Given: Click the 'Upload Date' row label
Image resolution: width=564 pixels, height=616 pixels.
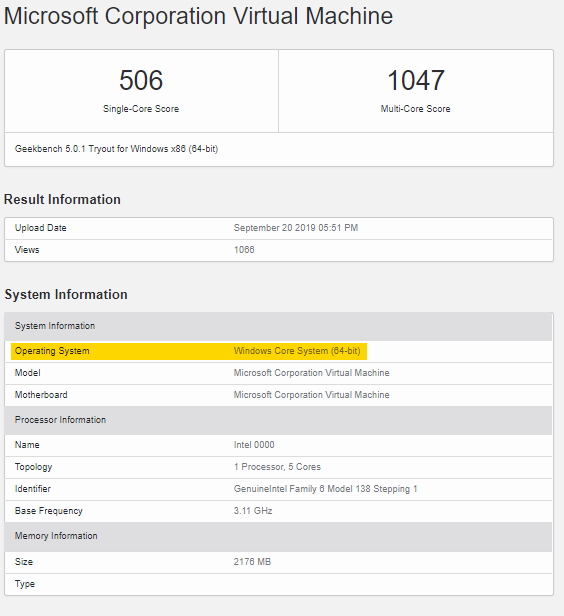Looking at the screenshot, I should [x=40, y=228].
